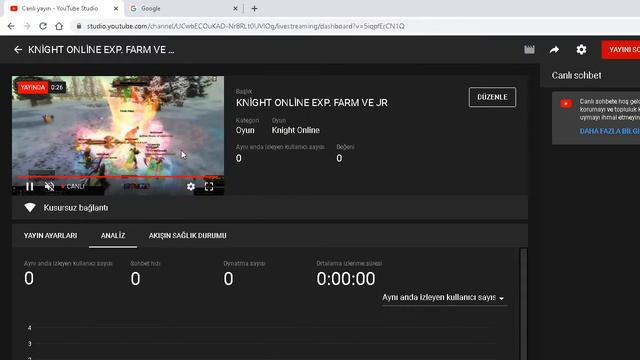Click the DÜZENLE edit button

pyautogui.click(x=492, y=97)
